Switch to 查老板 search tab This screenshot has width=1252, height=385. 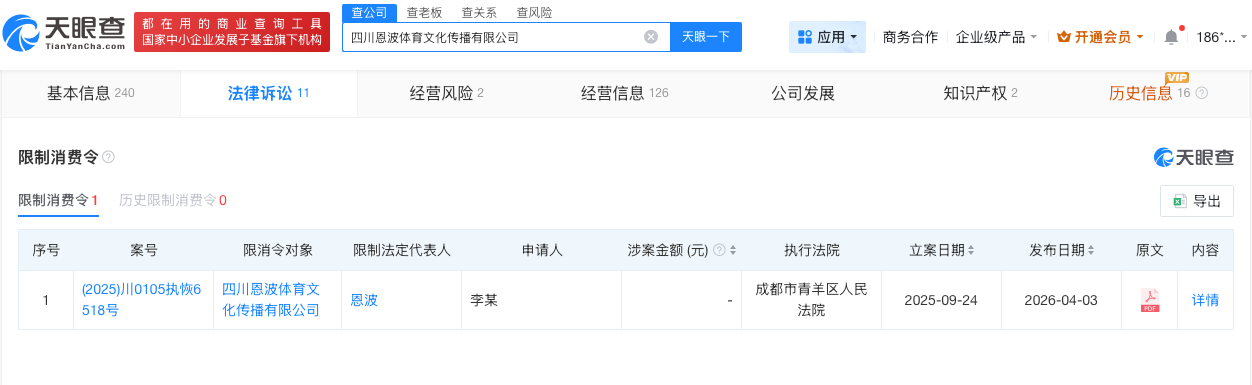(424, 13)
